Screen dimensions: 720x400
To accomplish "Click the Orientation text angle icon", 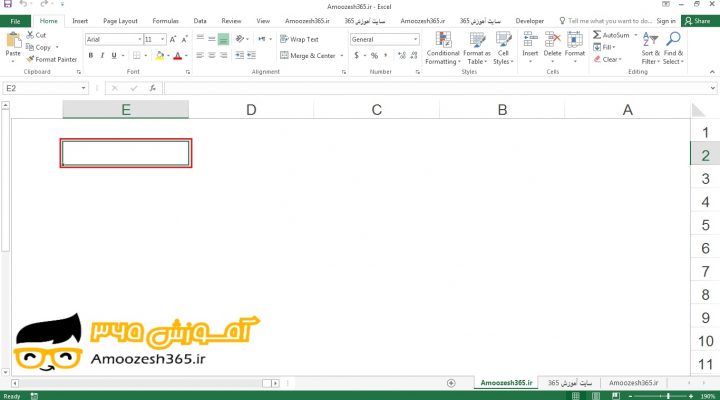I will (240, 39).
